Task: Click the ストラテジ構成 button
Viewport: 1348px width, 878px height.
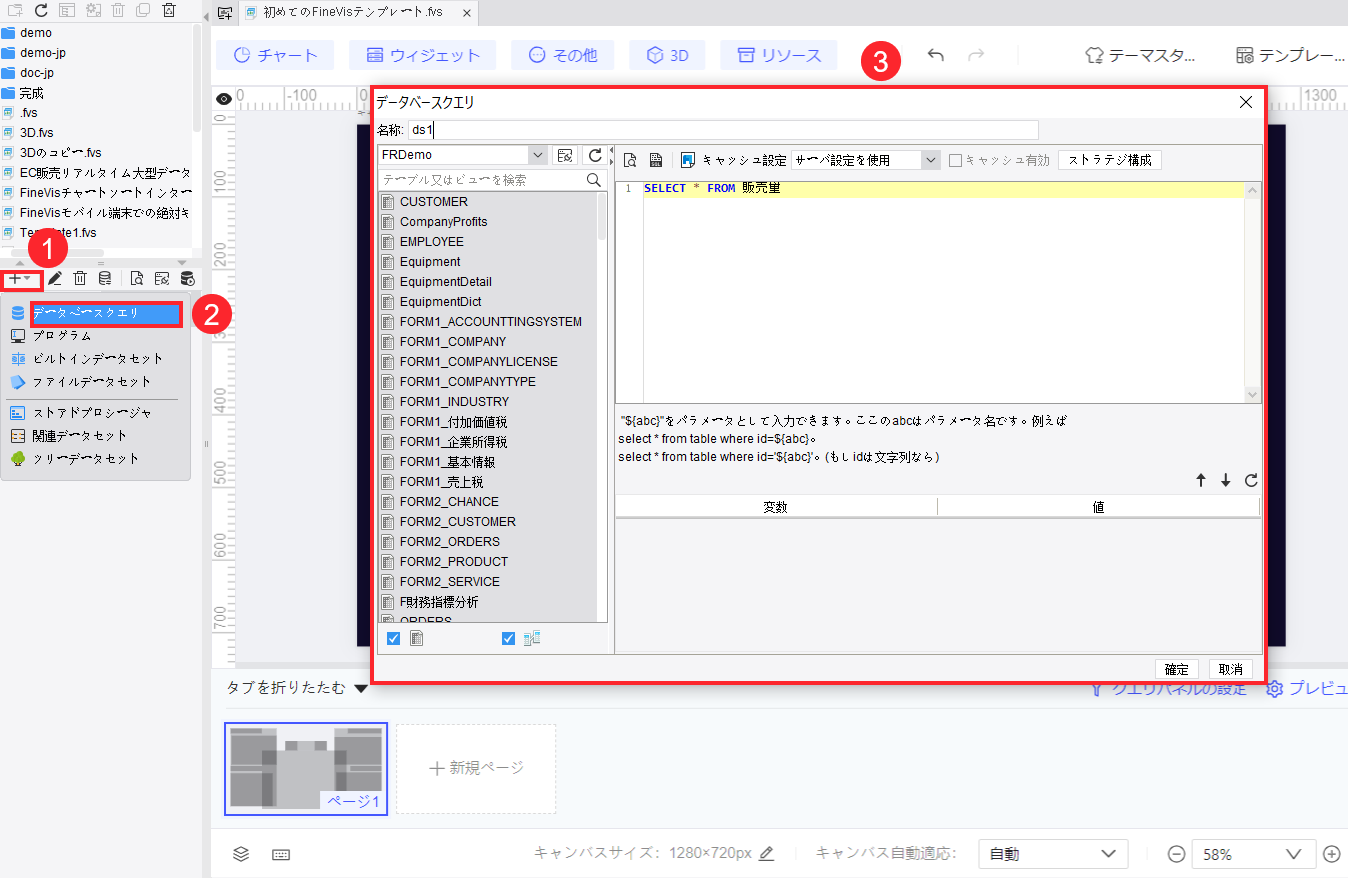Action: pyautogui.click(x=1110, y=160)
